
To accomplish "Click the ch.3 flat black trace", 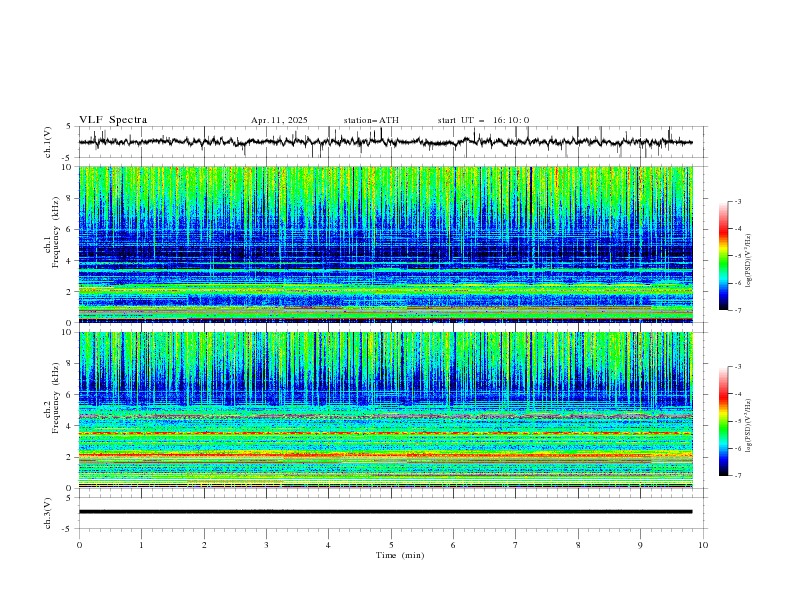I will (x=386, y=512).
